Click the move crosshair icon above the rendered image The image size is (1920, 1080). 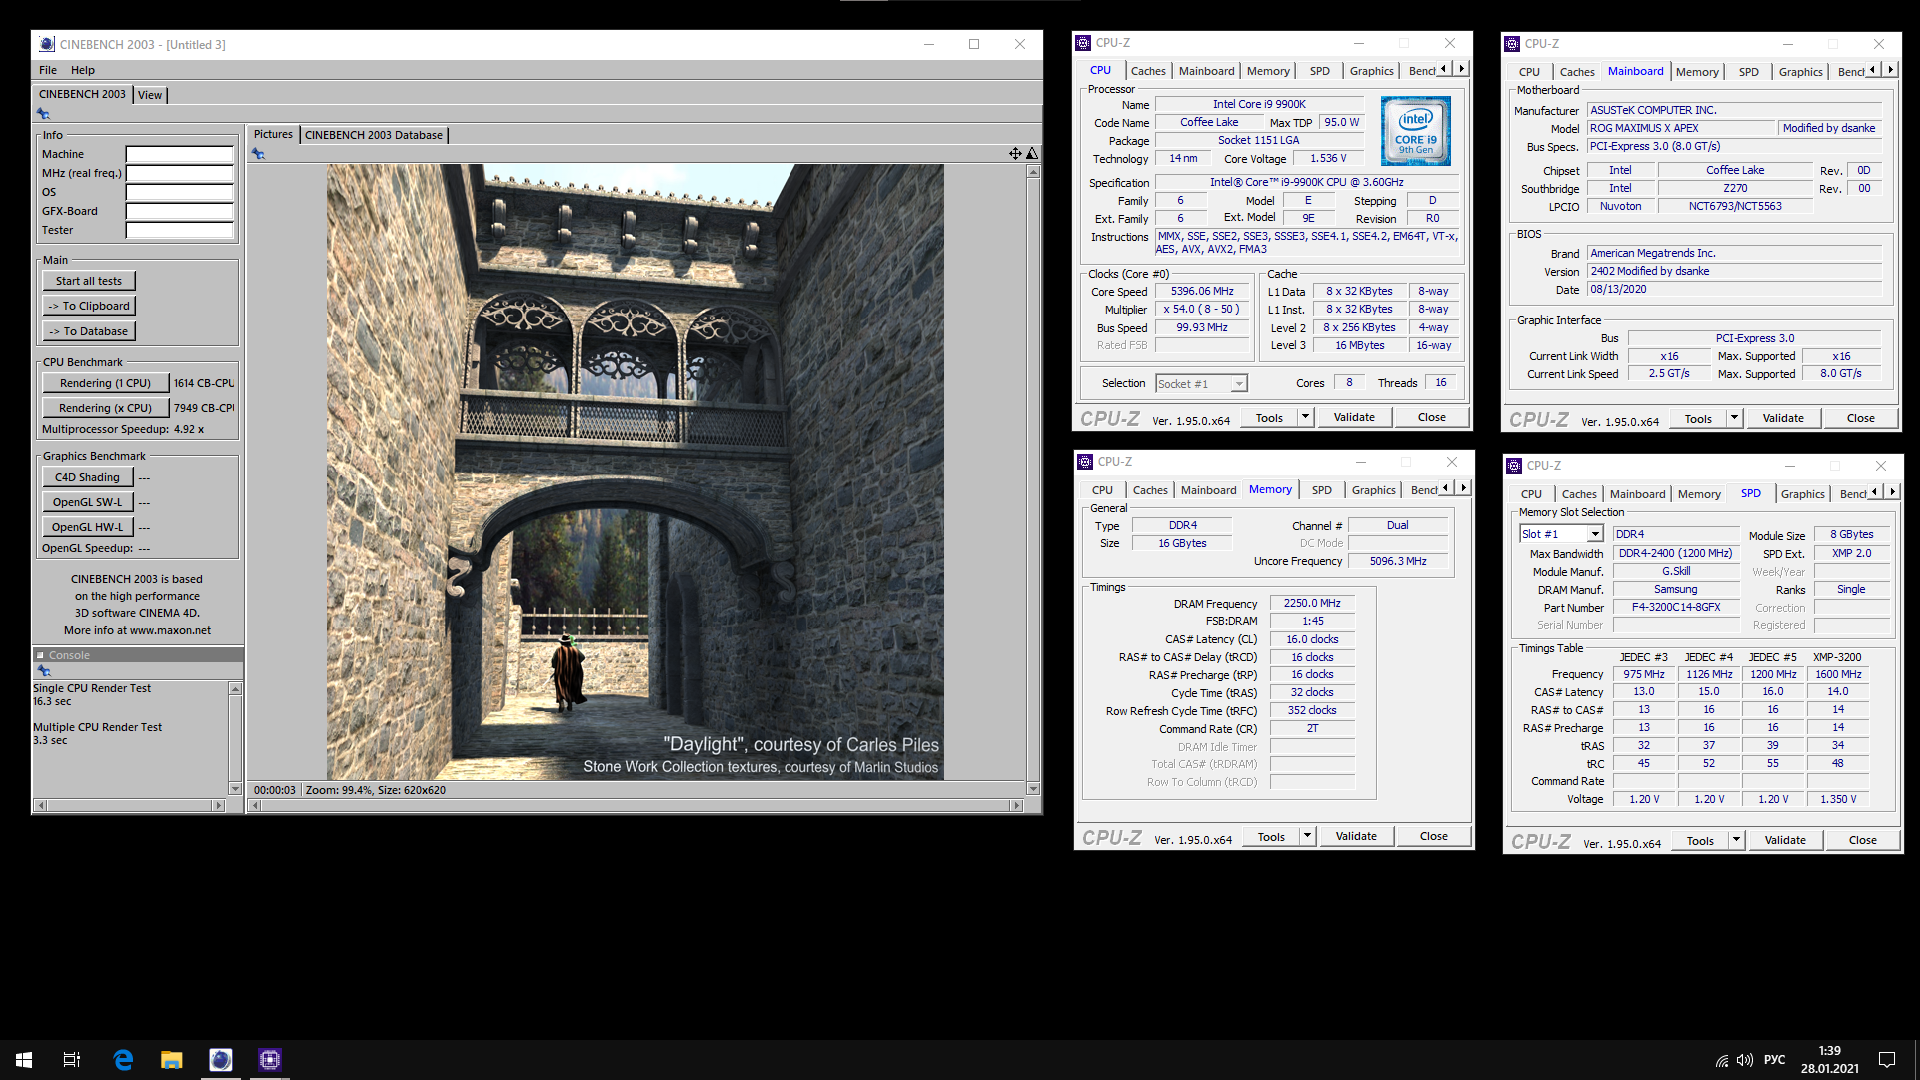click(1015, 153)
